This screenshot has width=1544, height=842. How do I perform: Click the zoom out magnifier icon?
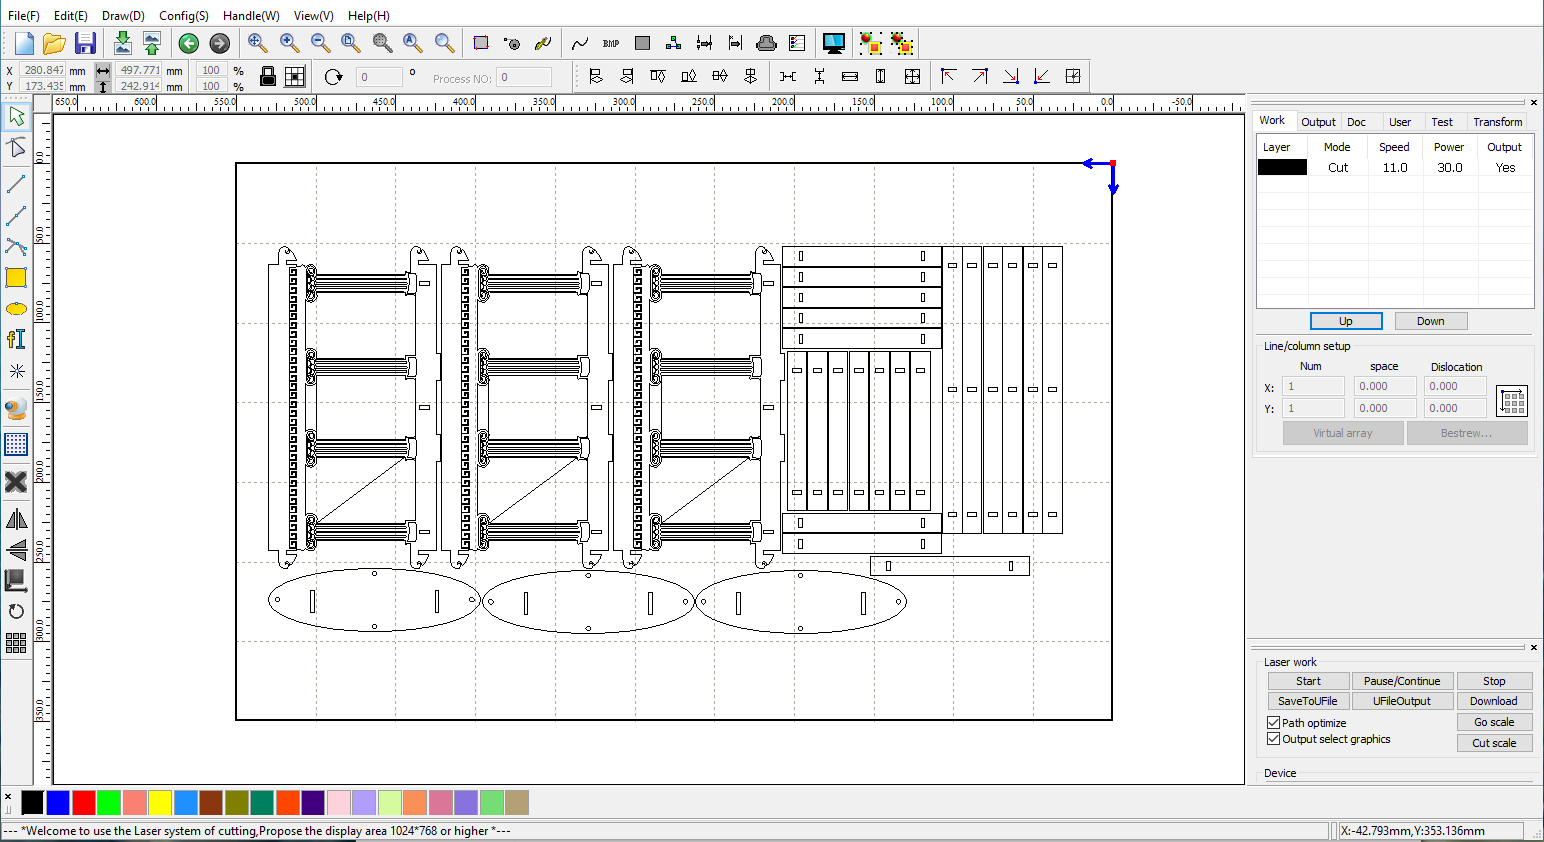[x=320, y=43]
